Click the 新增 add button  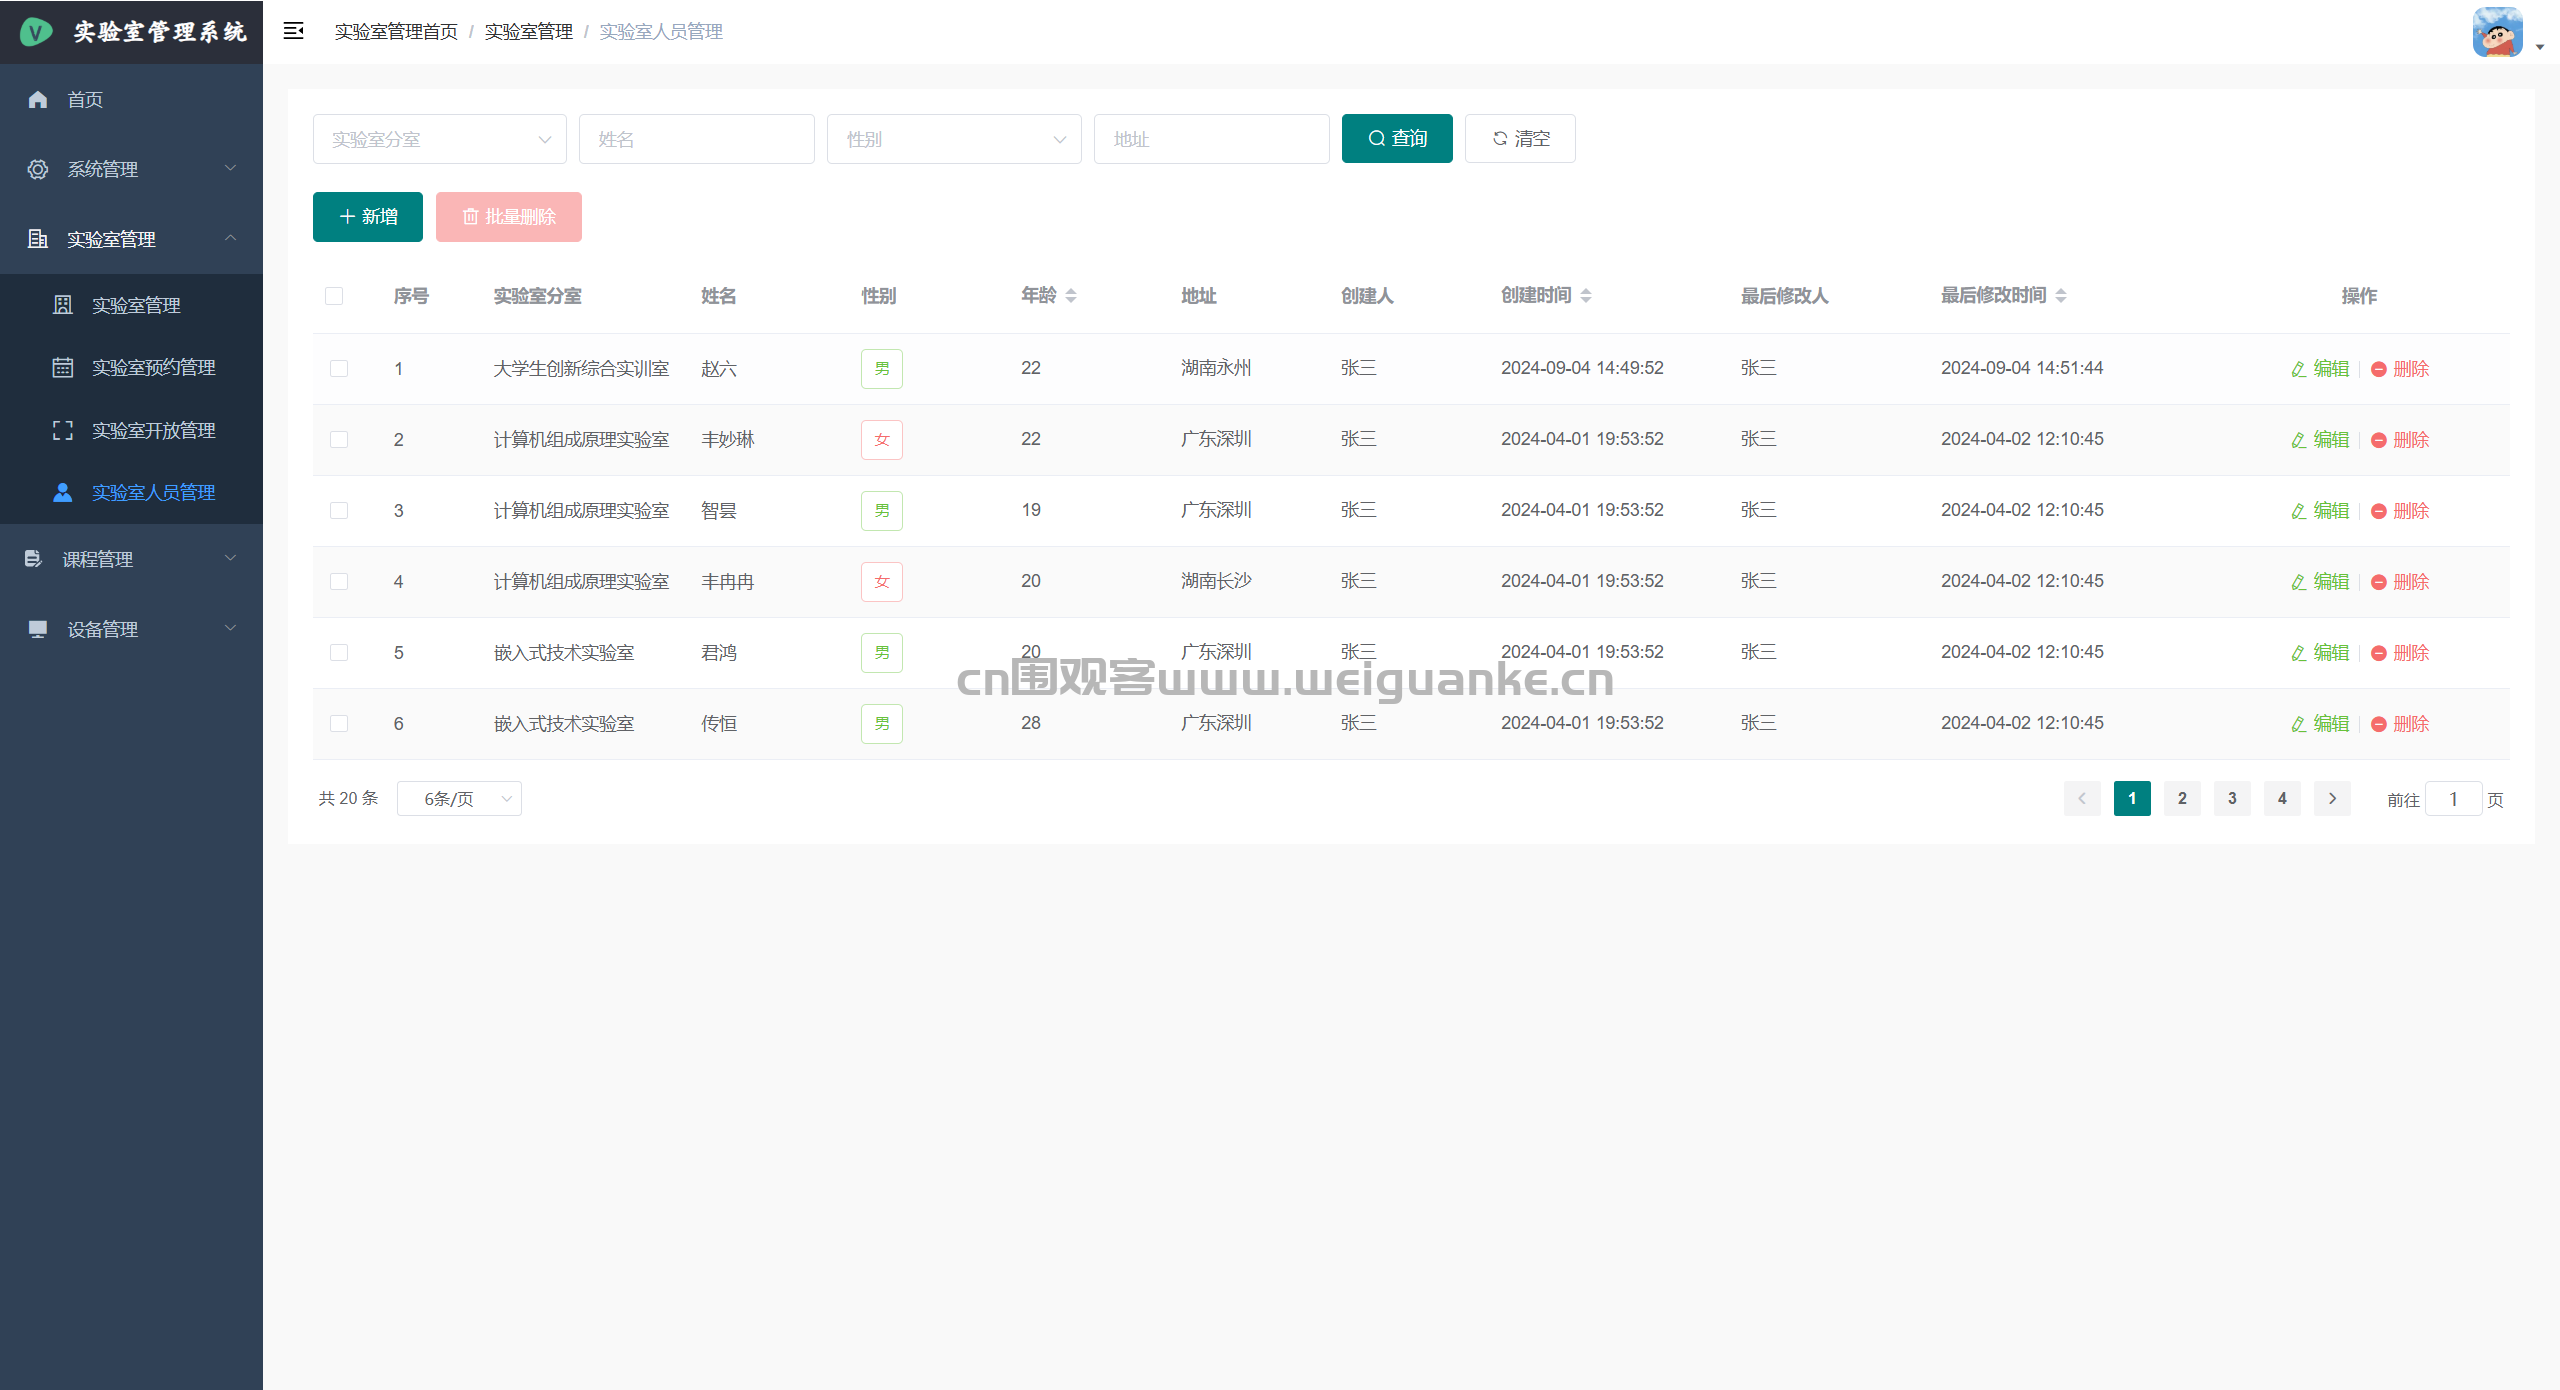click(x=367, y=217)
